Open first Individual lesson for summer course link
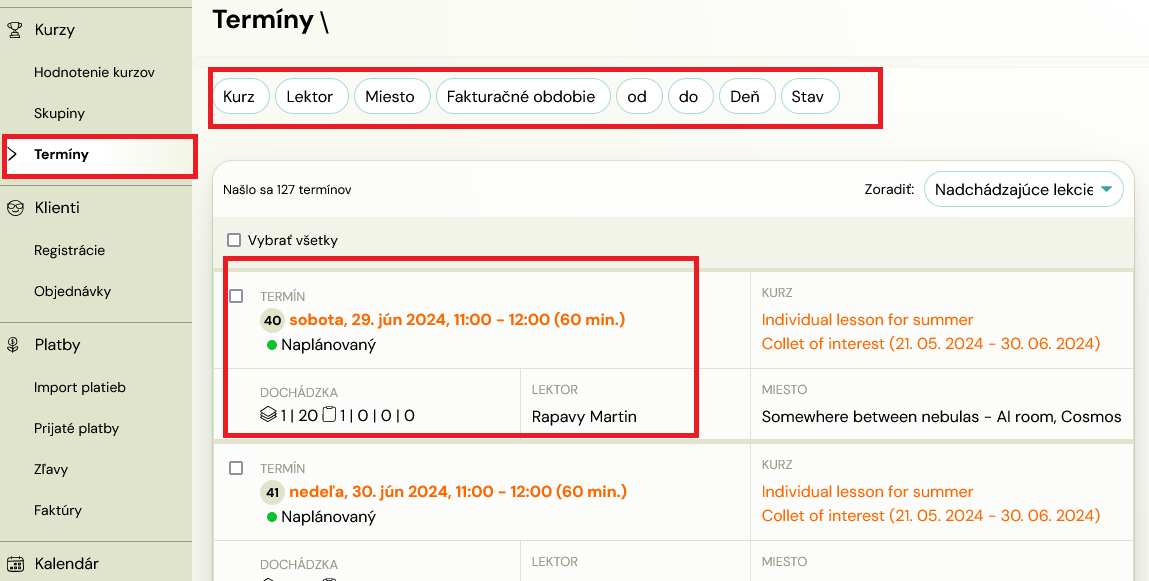Screen dimensions: 1149x581 coord(868,320)
